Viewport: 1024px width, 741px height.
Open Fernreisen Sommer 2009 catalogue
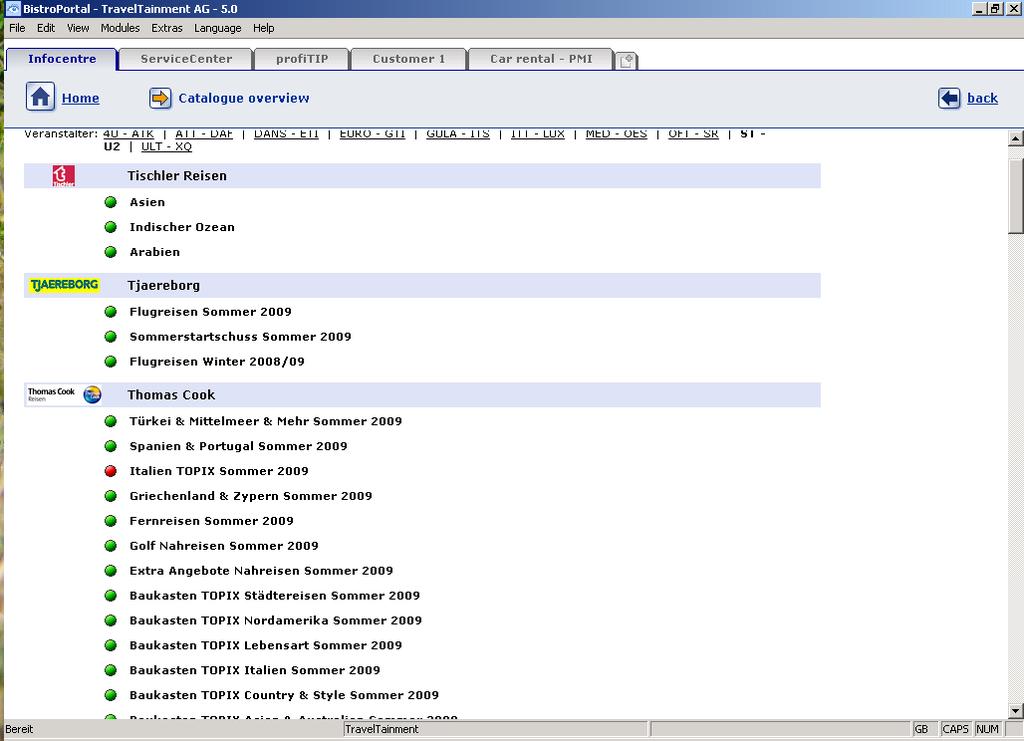coord(212,521)
